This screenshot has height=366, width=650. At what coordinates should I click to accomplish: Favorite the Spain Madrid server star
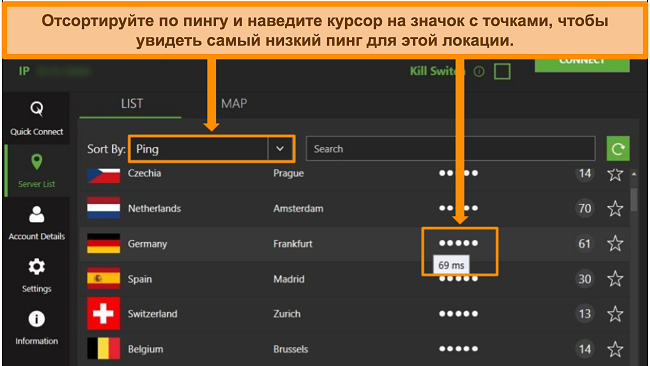tap(615, 279)
